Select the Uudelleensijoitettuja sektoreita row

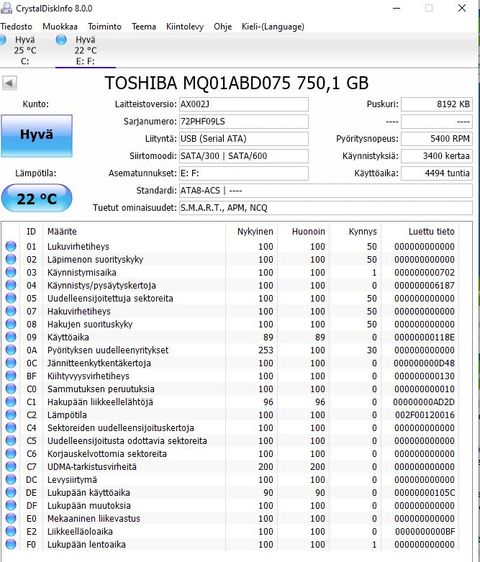click(x=230, y=298)
